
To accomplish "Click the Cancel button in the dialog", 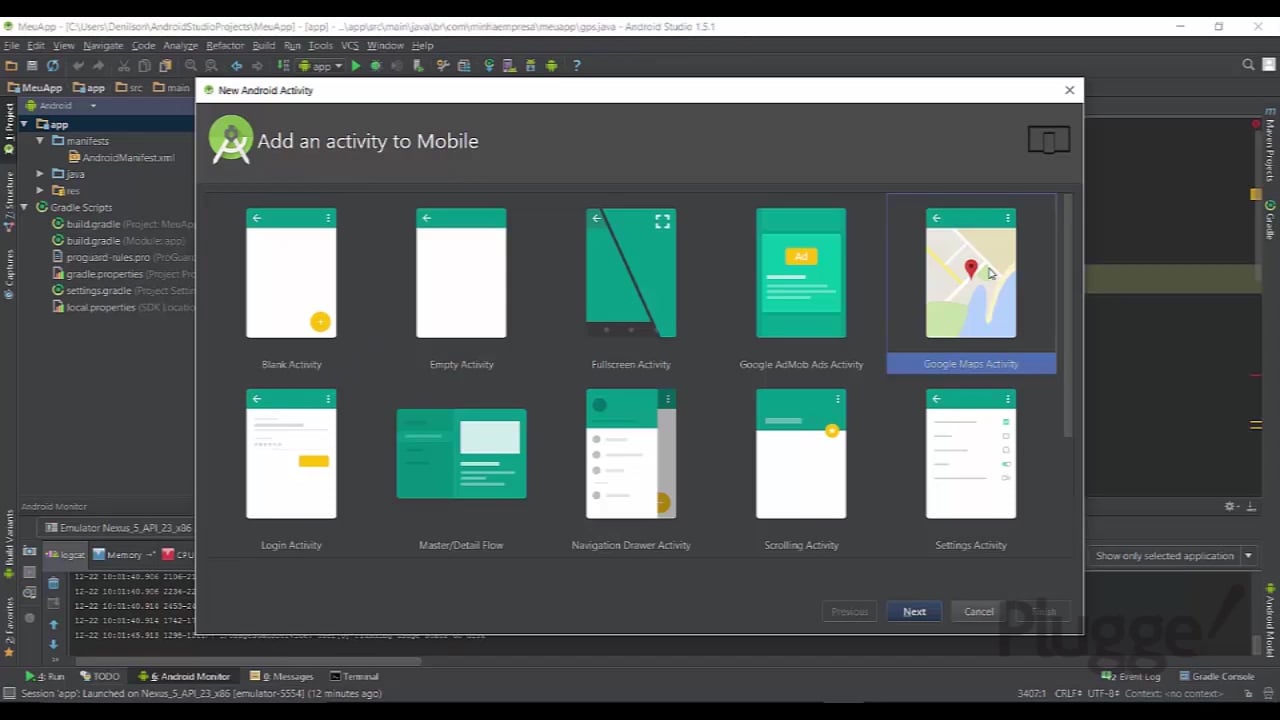I will tap(979, 612).
